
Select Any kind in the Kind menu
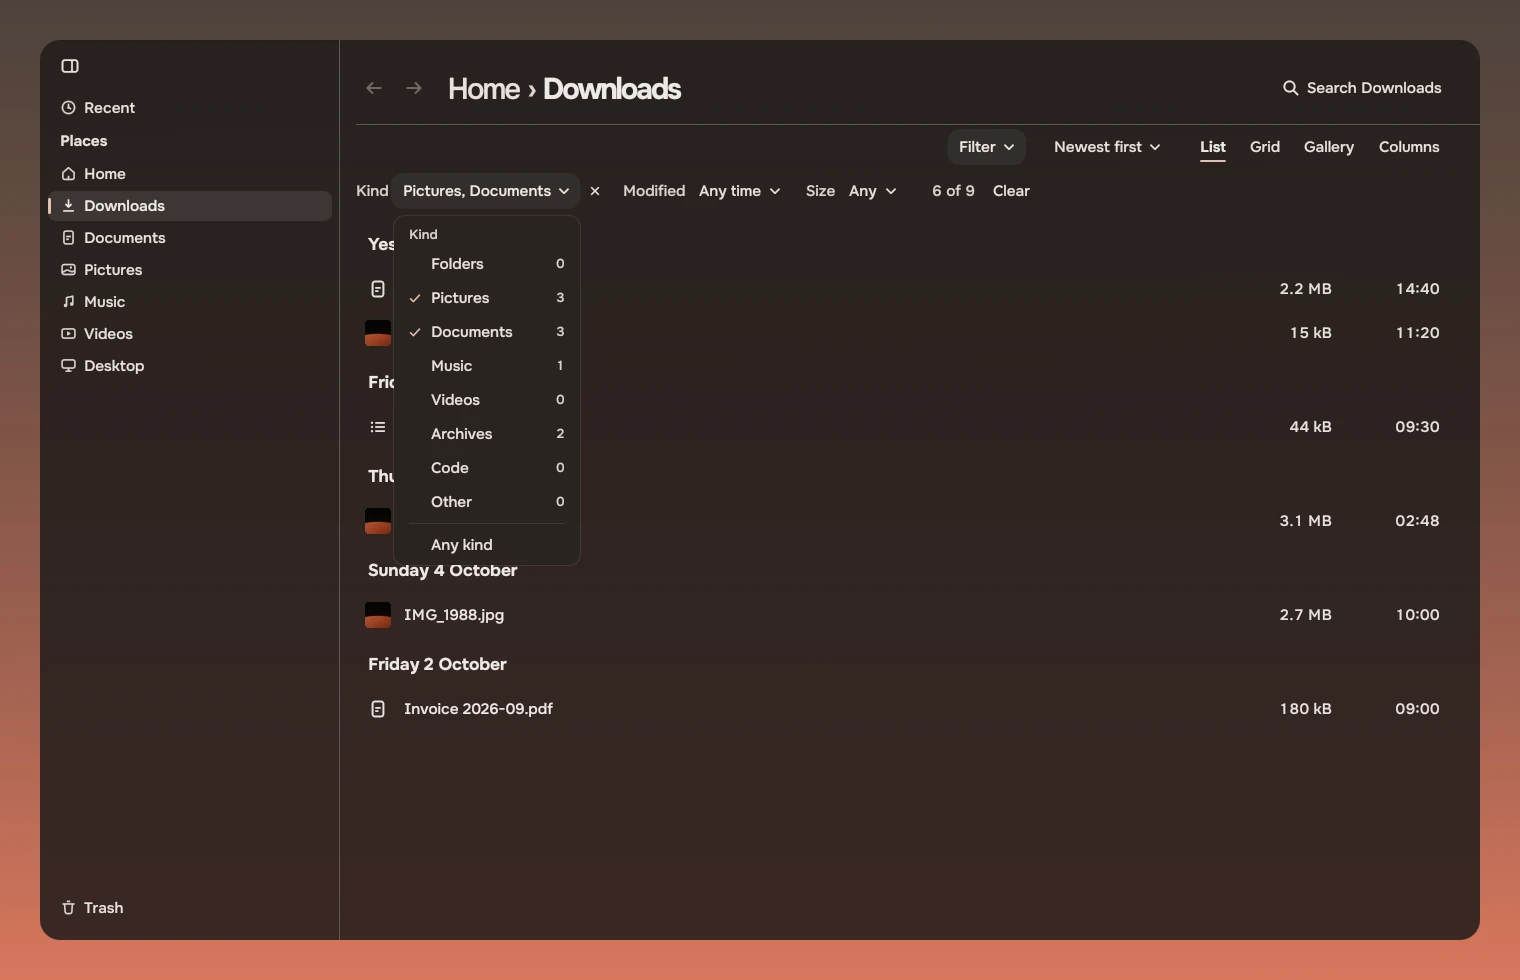487,545
